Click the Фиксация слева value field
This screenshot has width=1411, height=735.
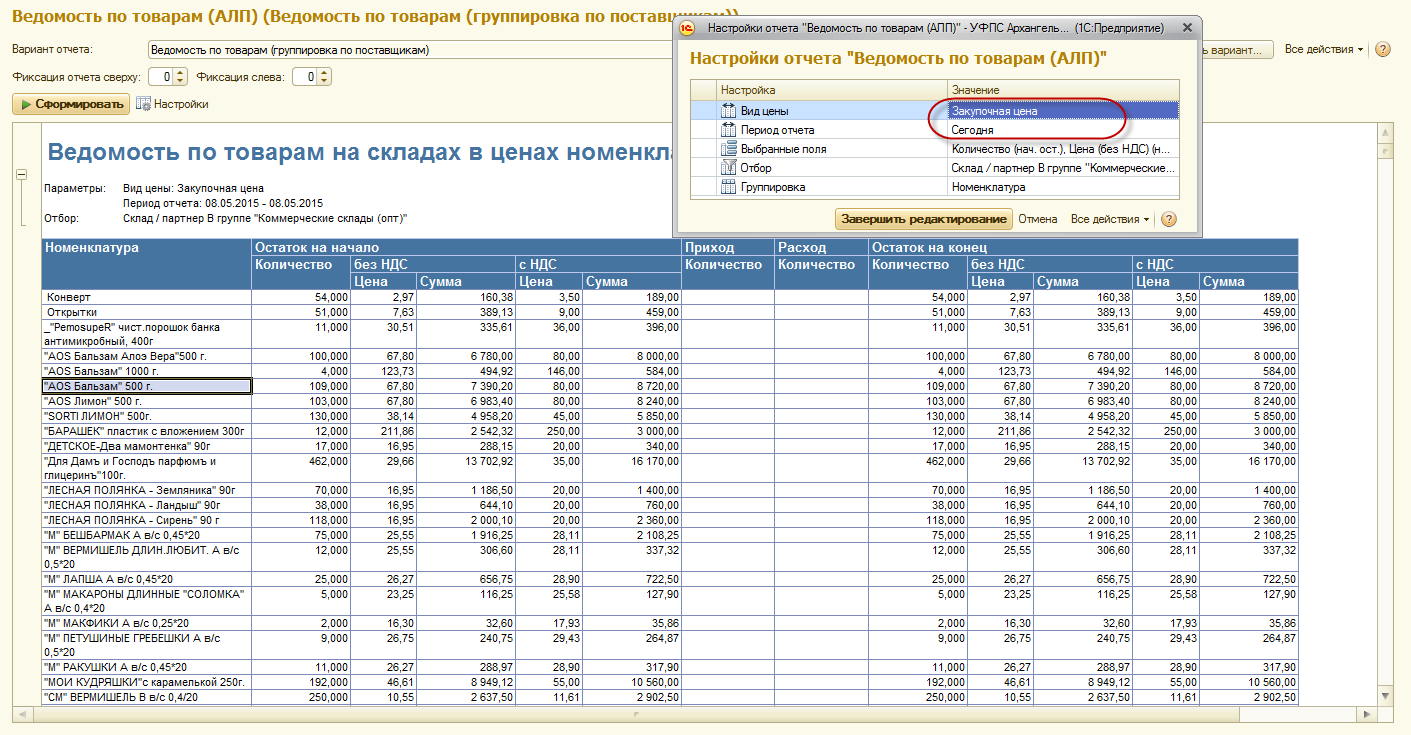tap(304, 77)
